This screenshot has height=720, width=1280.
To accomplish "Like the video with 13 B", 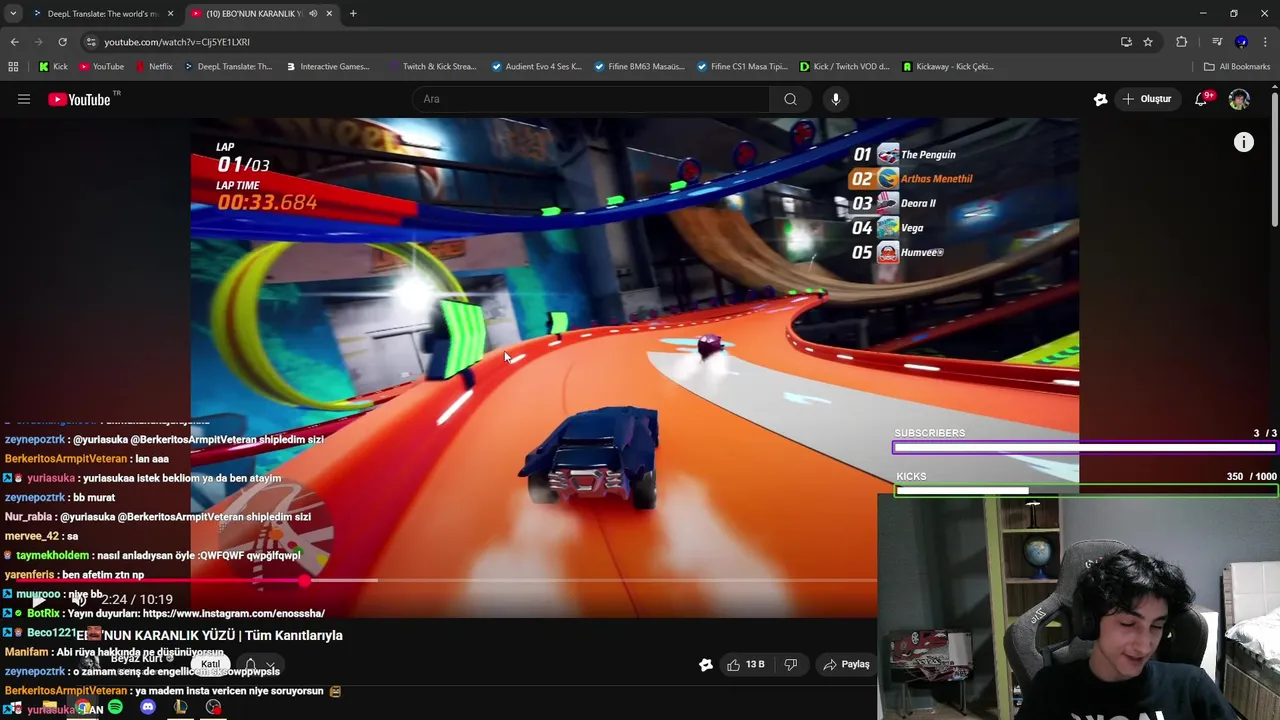I will click(746, 664).
